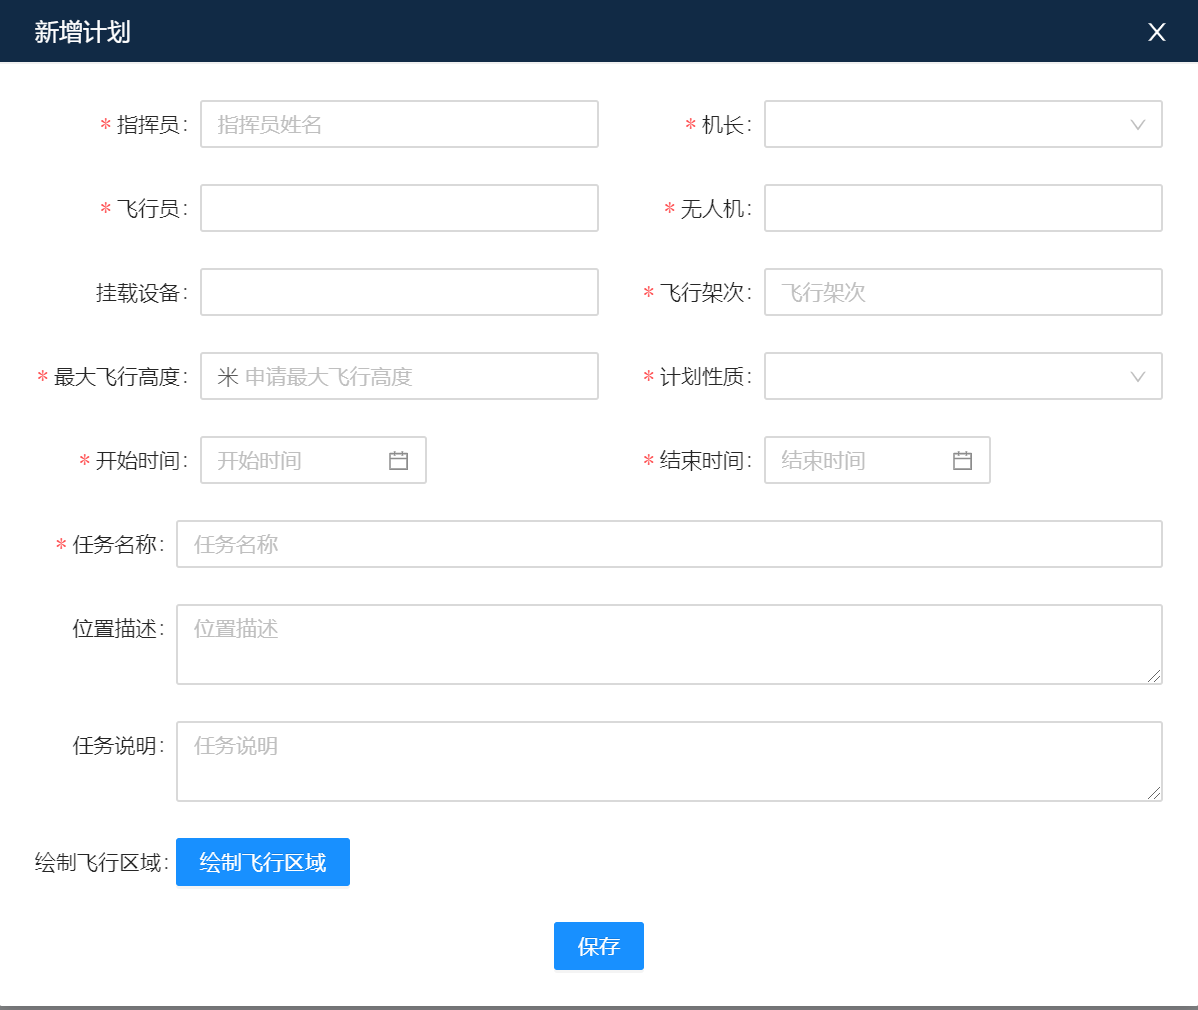Click the 保存 button
The width and height of the screenshot is (1198, 1010).
point(598,946)
